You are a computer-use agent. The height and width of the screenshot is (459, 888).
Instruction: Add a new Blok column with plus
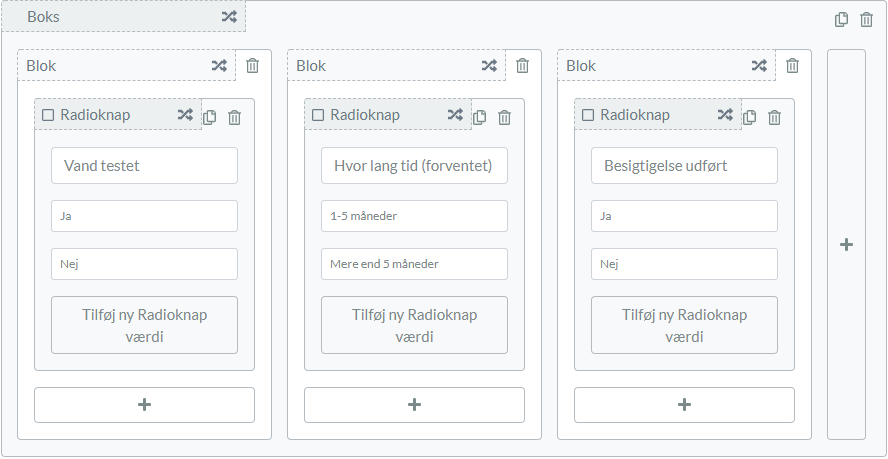click(846, 244)
